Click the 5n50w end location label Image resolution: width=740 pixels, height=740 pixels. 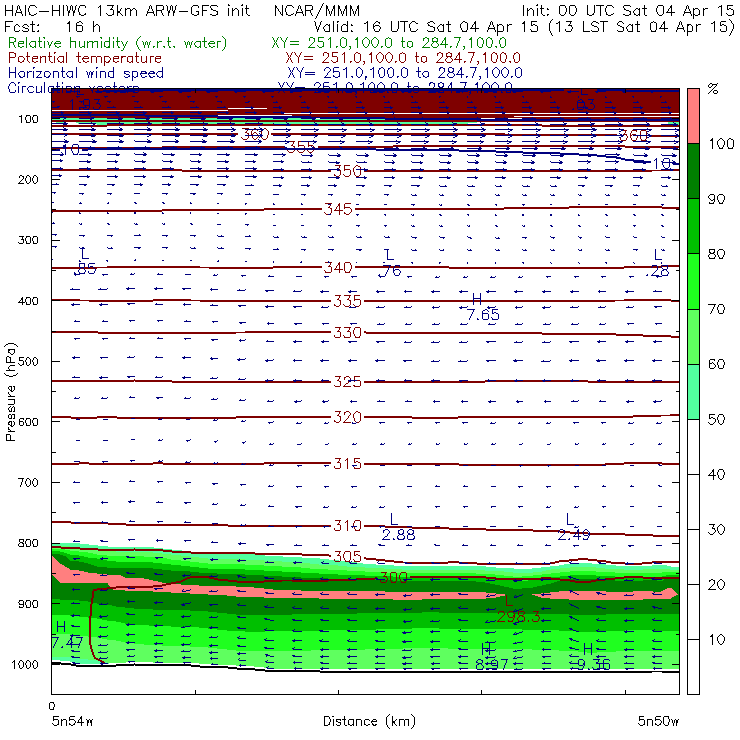(658, 722)
